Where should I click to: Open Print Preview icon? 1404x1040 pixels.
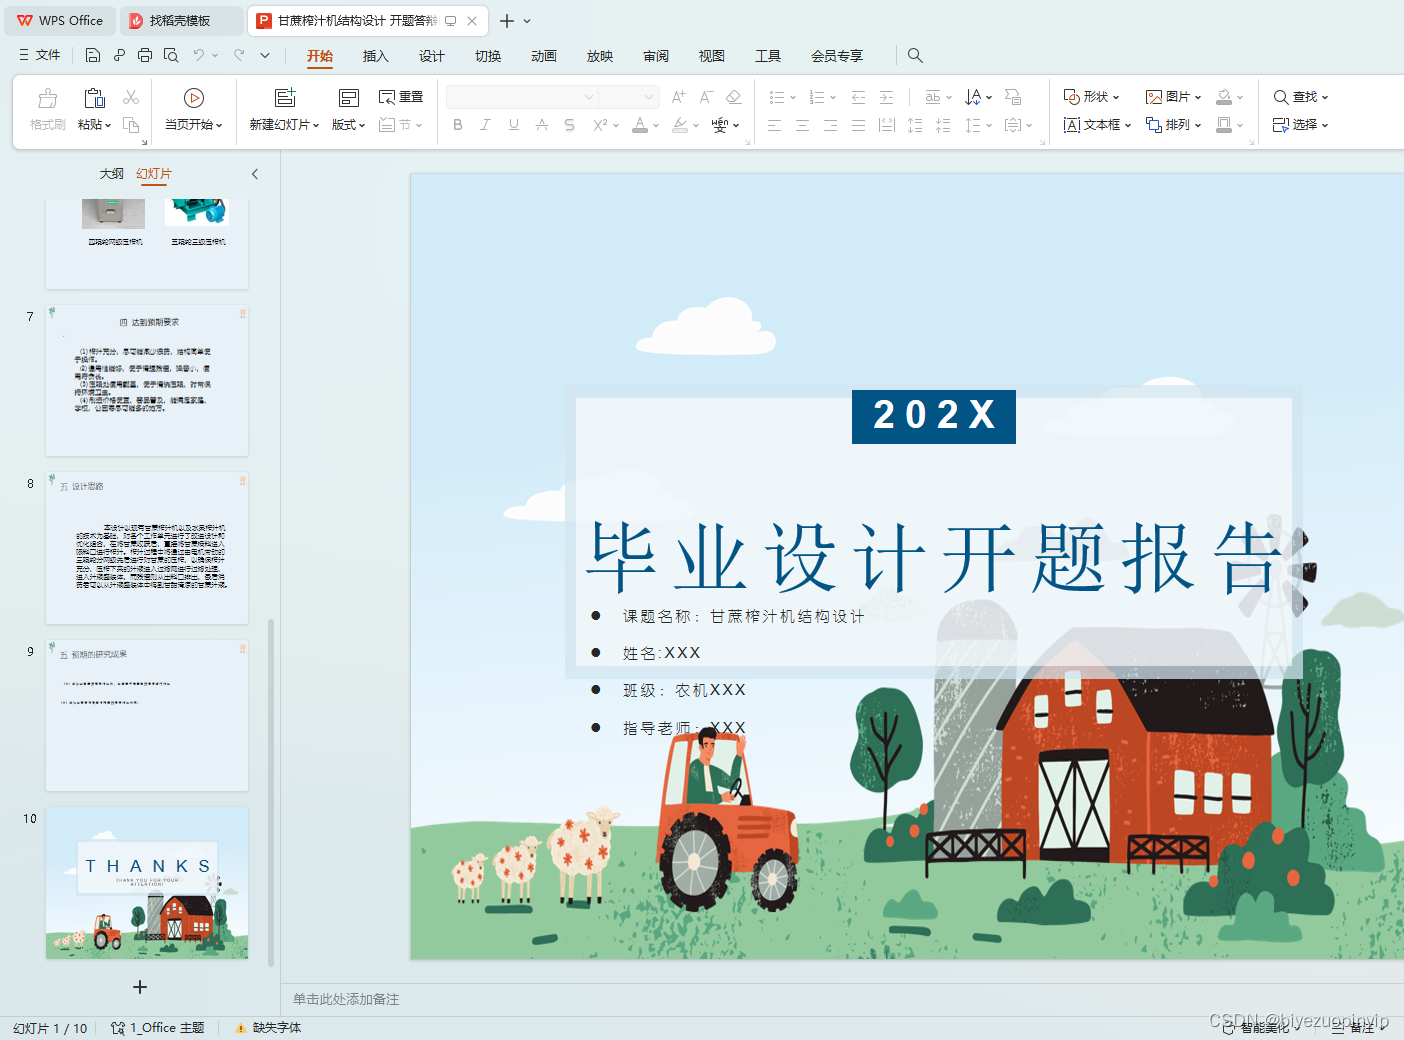171,55
